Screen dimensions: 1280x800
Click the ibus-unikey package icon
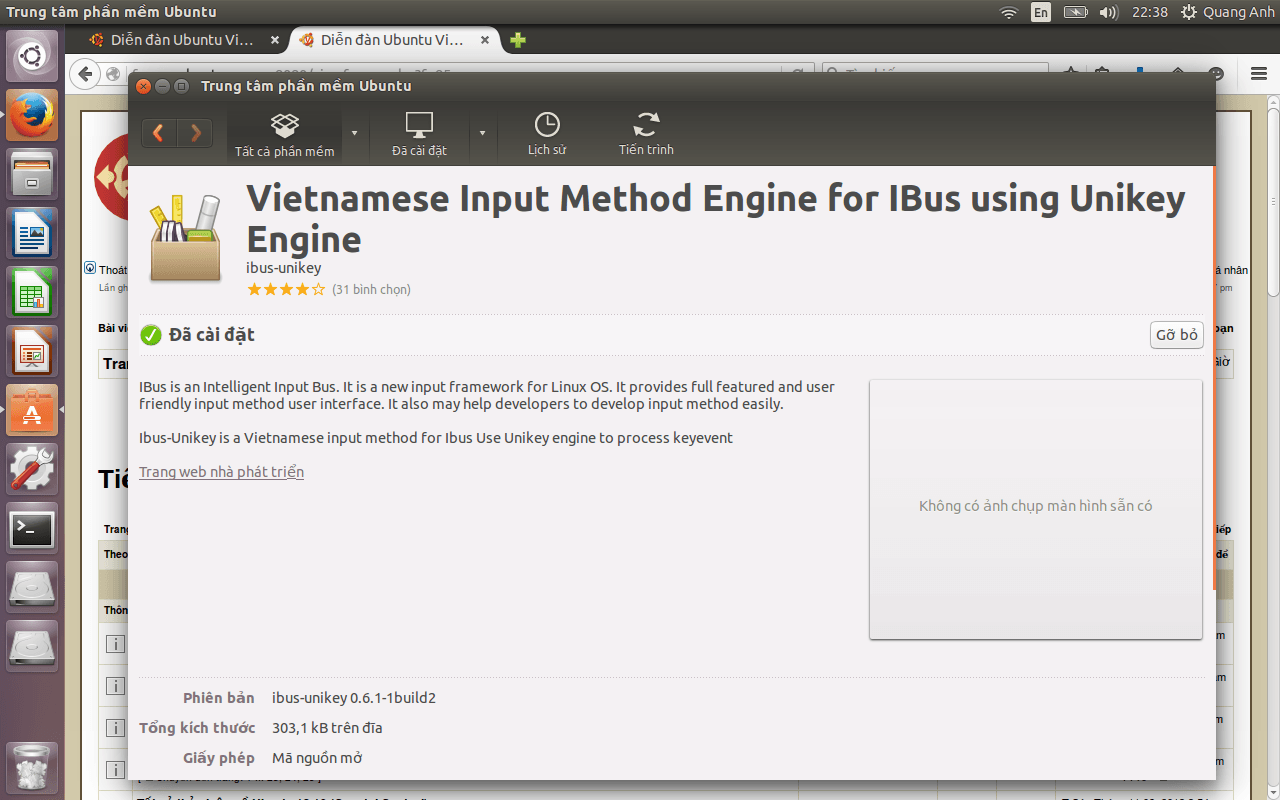click(x=185, y=238)
